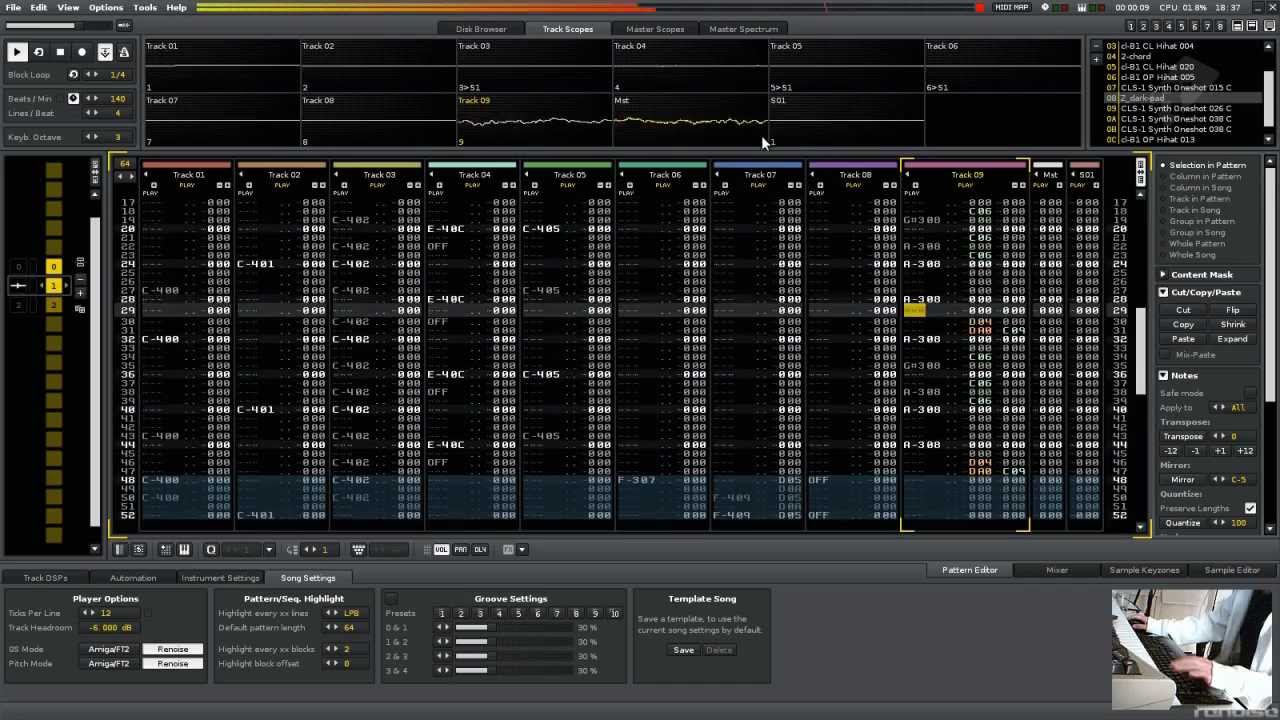
Task: Click the Quantize Q icon in lower toolbar
Action: pyautogui.click(x=211, y=549)
